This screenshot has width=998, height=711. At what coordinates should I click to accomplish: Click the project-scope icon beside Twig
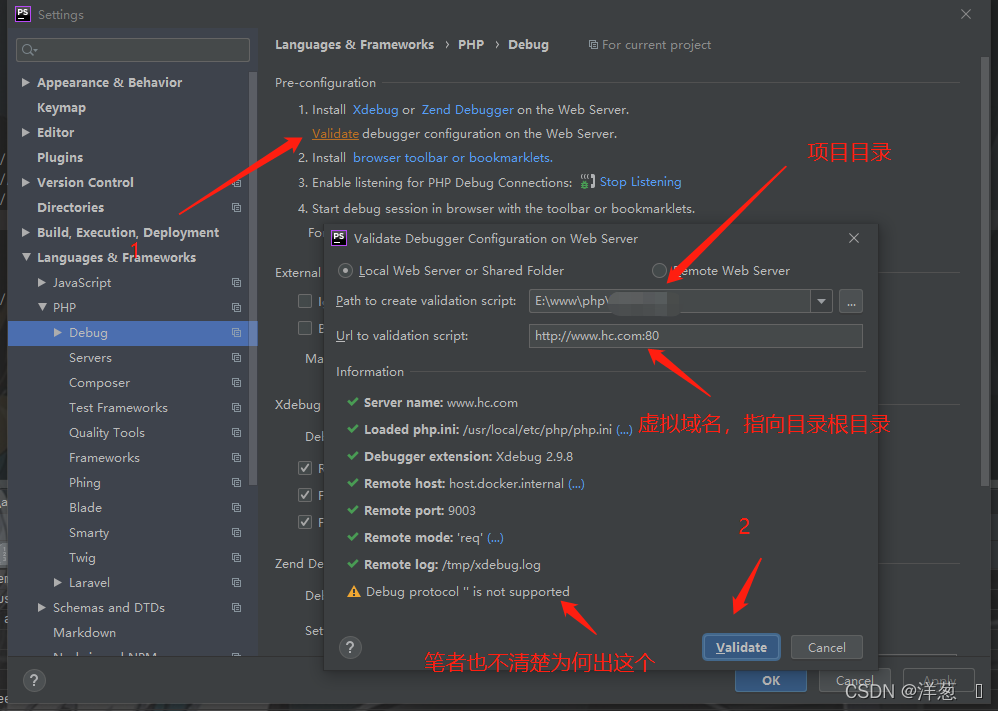coord(237,558)
